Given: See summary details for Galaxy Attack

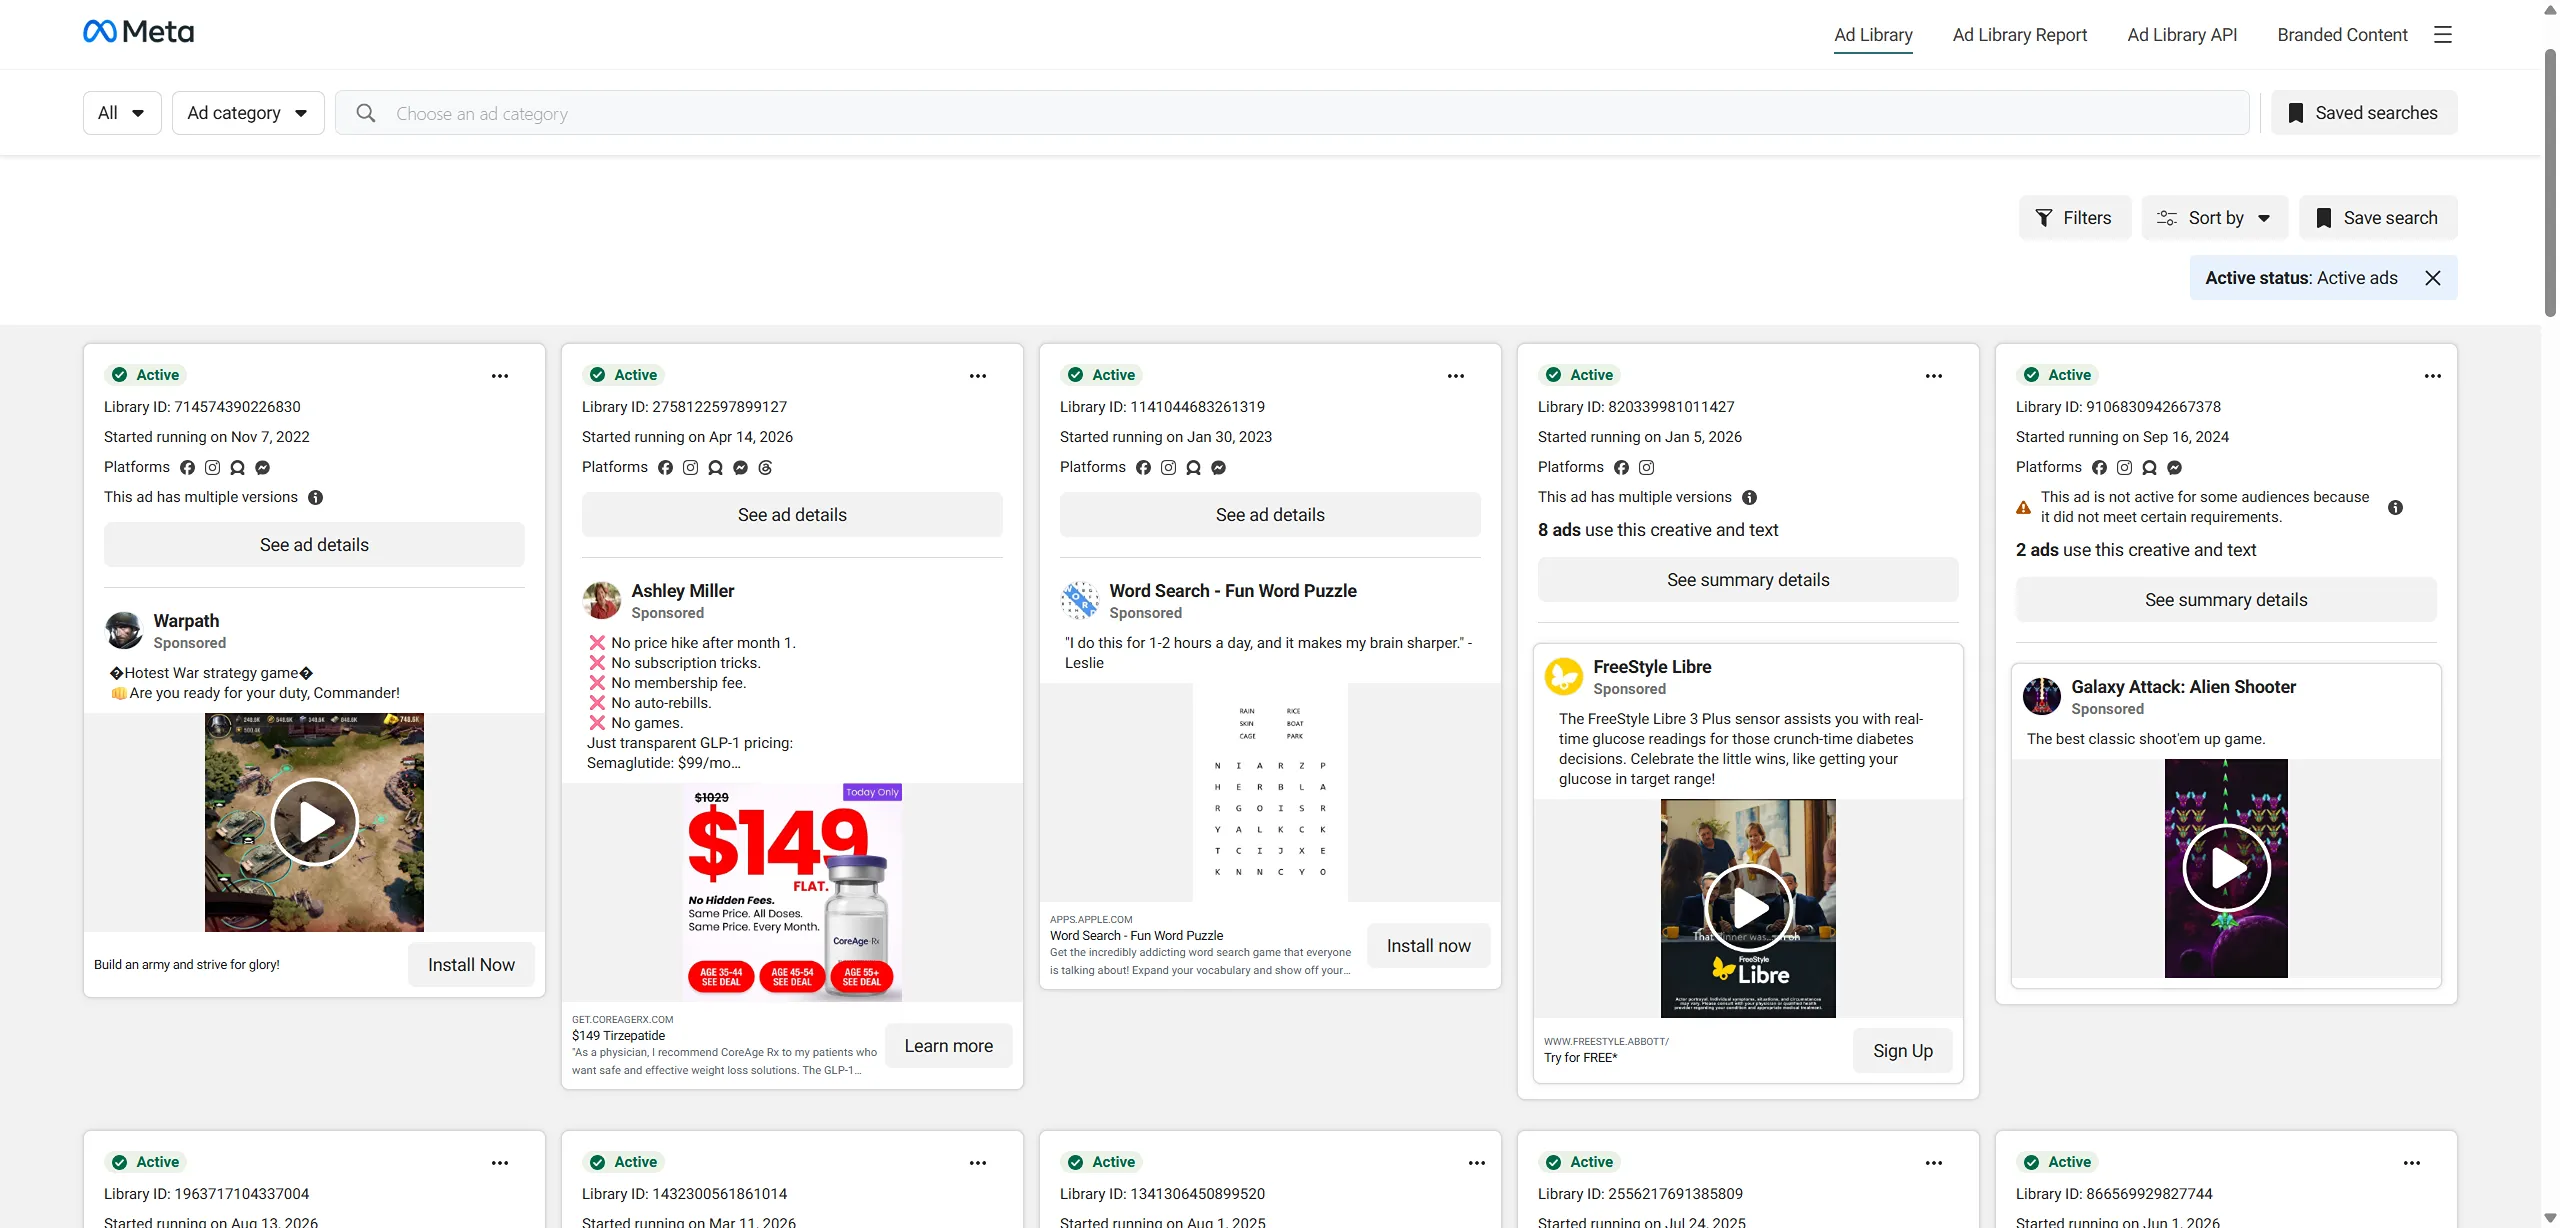Looking at the screenshot, I should click(x=2226, y=600).
